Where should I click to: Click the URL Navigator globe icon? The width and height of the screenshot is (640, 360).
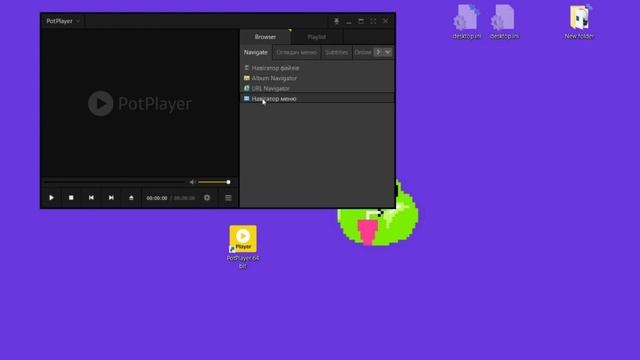coord(247,88)
